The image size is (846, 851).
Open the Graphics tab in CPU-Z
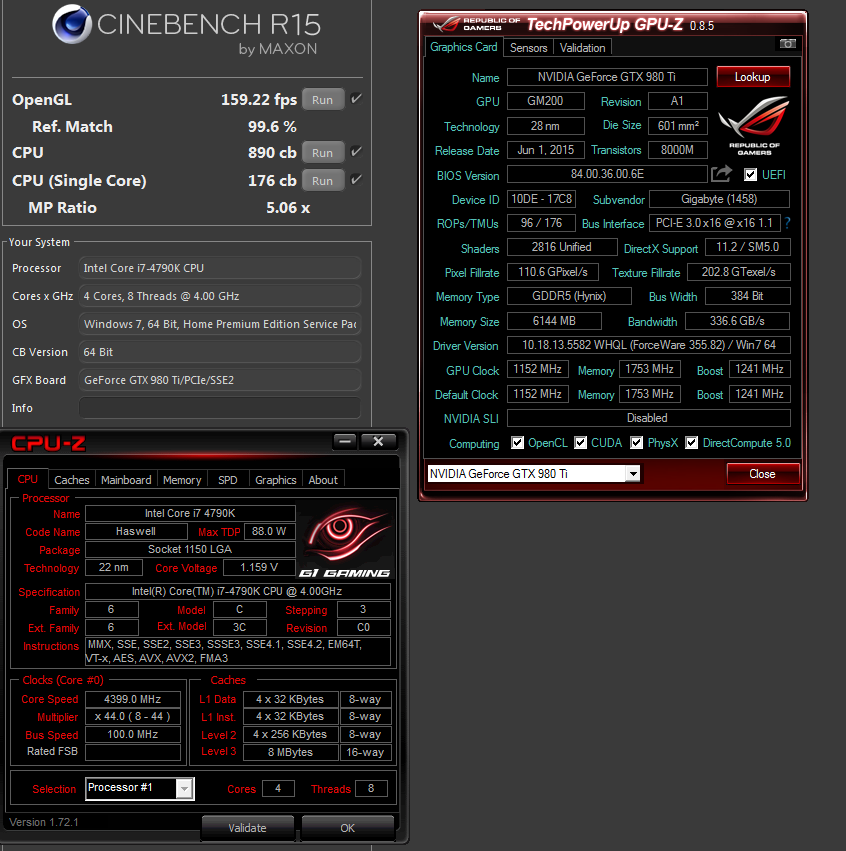(x=276, y=480)
